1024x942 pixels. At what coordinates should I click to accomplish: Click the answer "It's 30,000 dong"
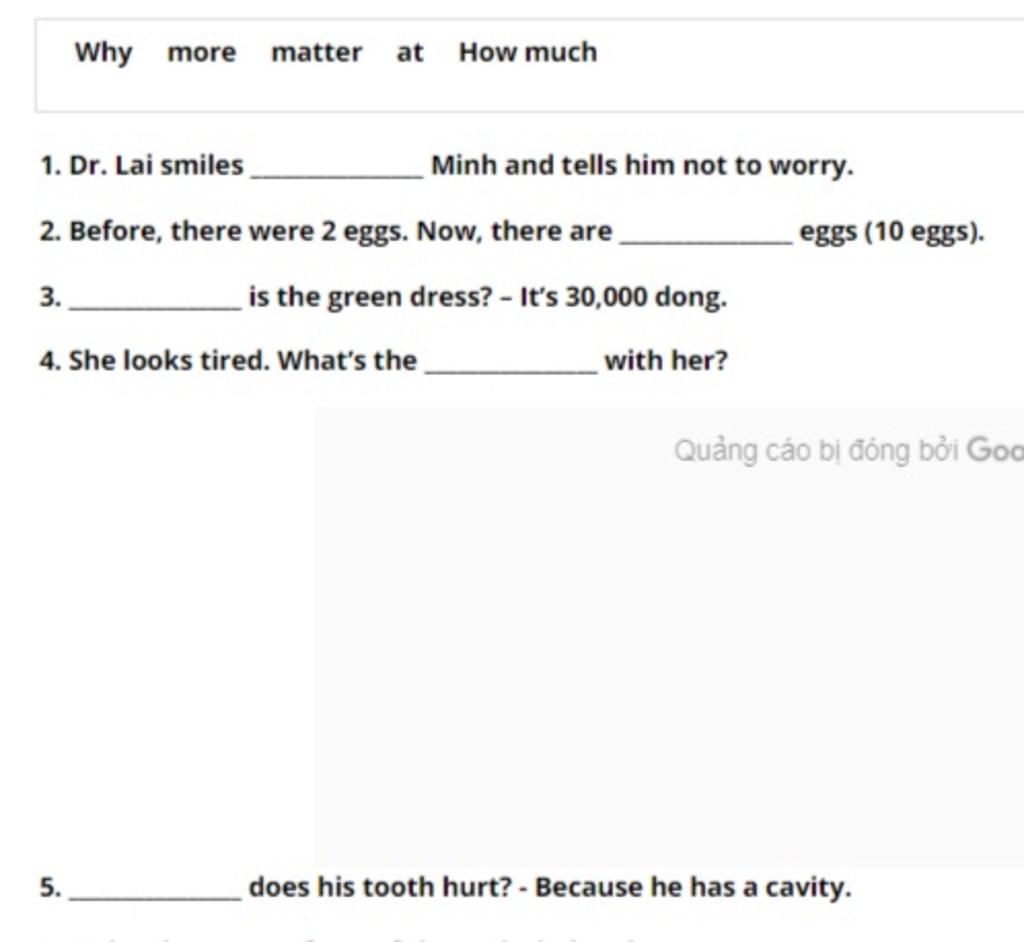tap(623, 297)
